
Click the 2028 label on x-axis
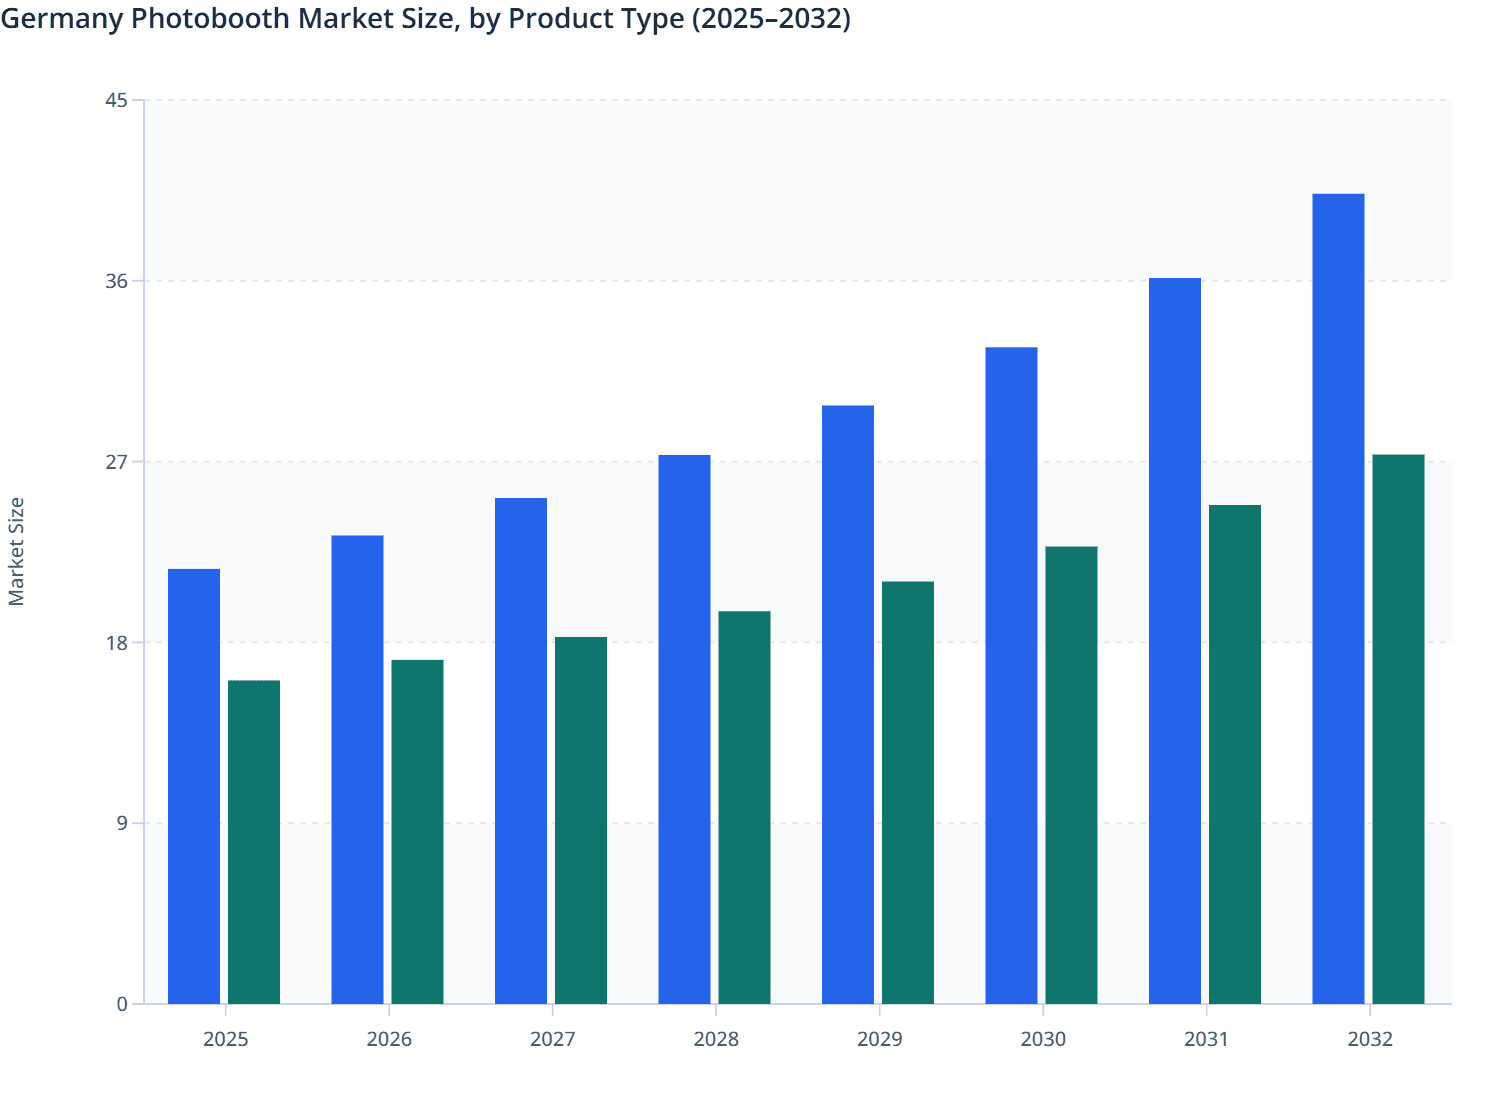click(716, 1040)
